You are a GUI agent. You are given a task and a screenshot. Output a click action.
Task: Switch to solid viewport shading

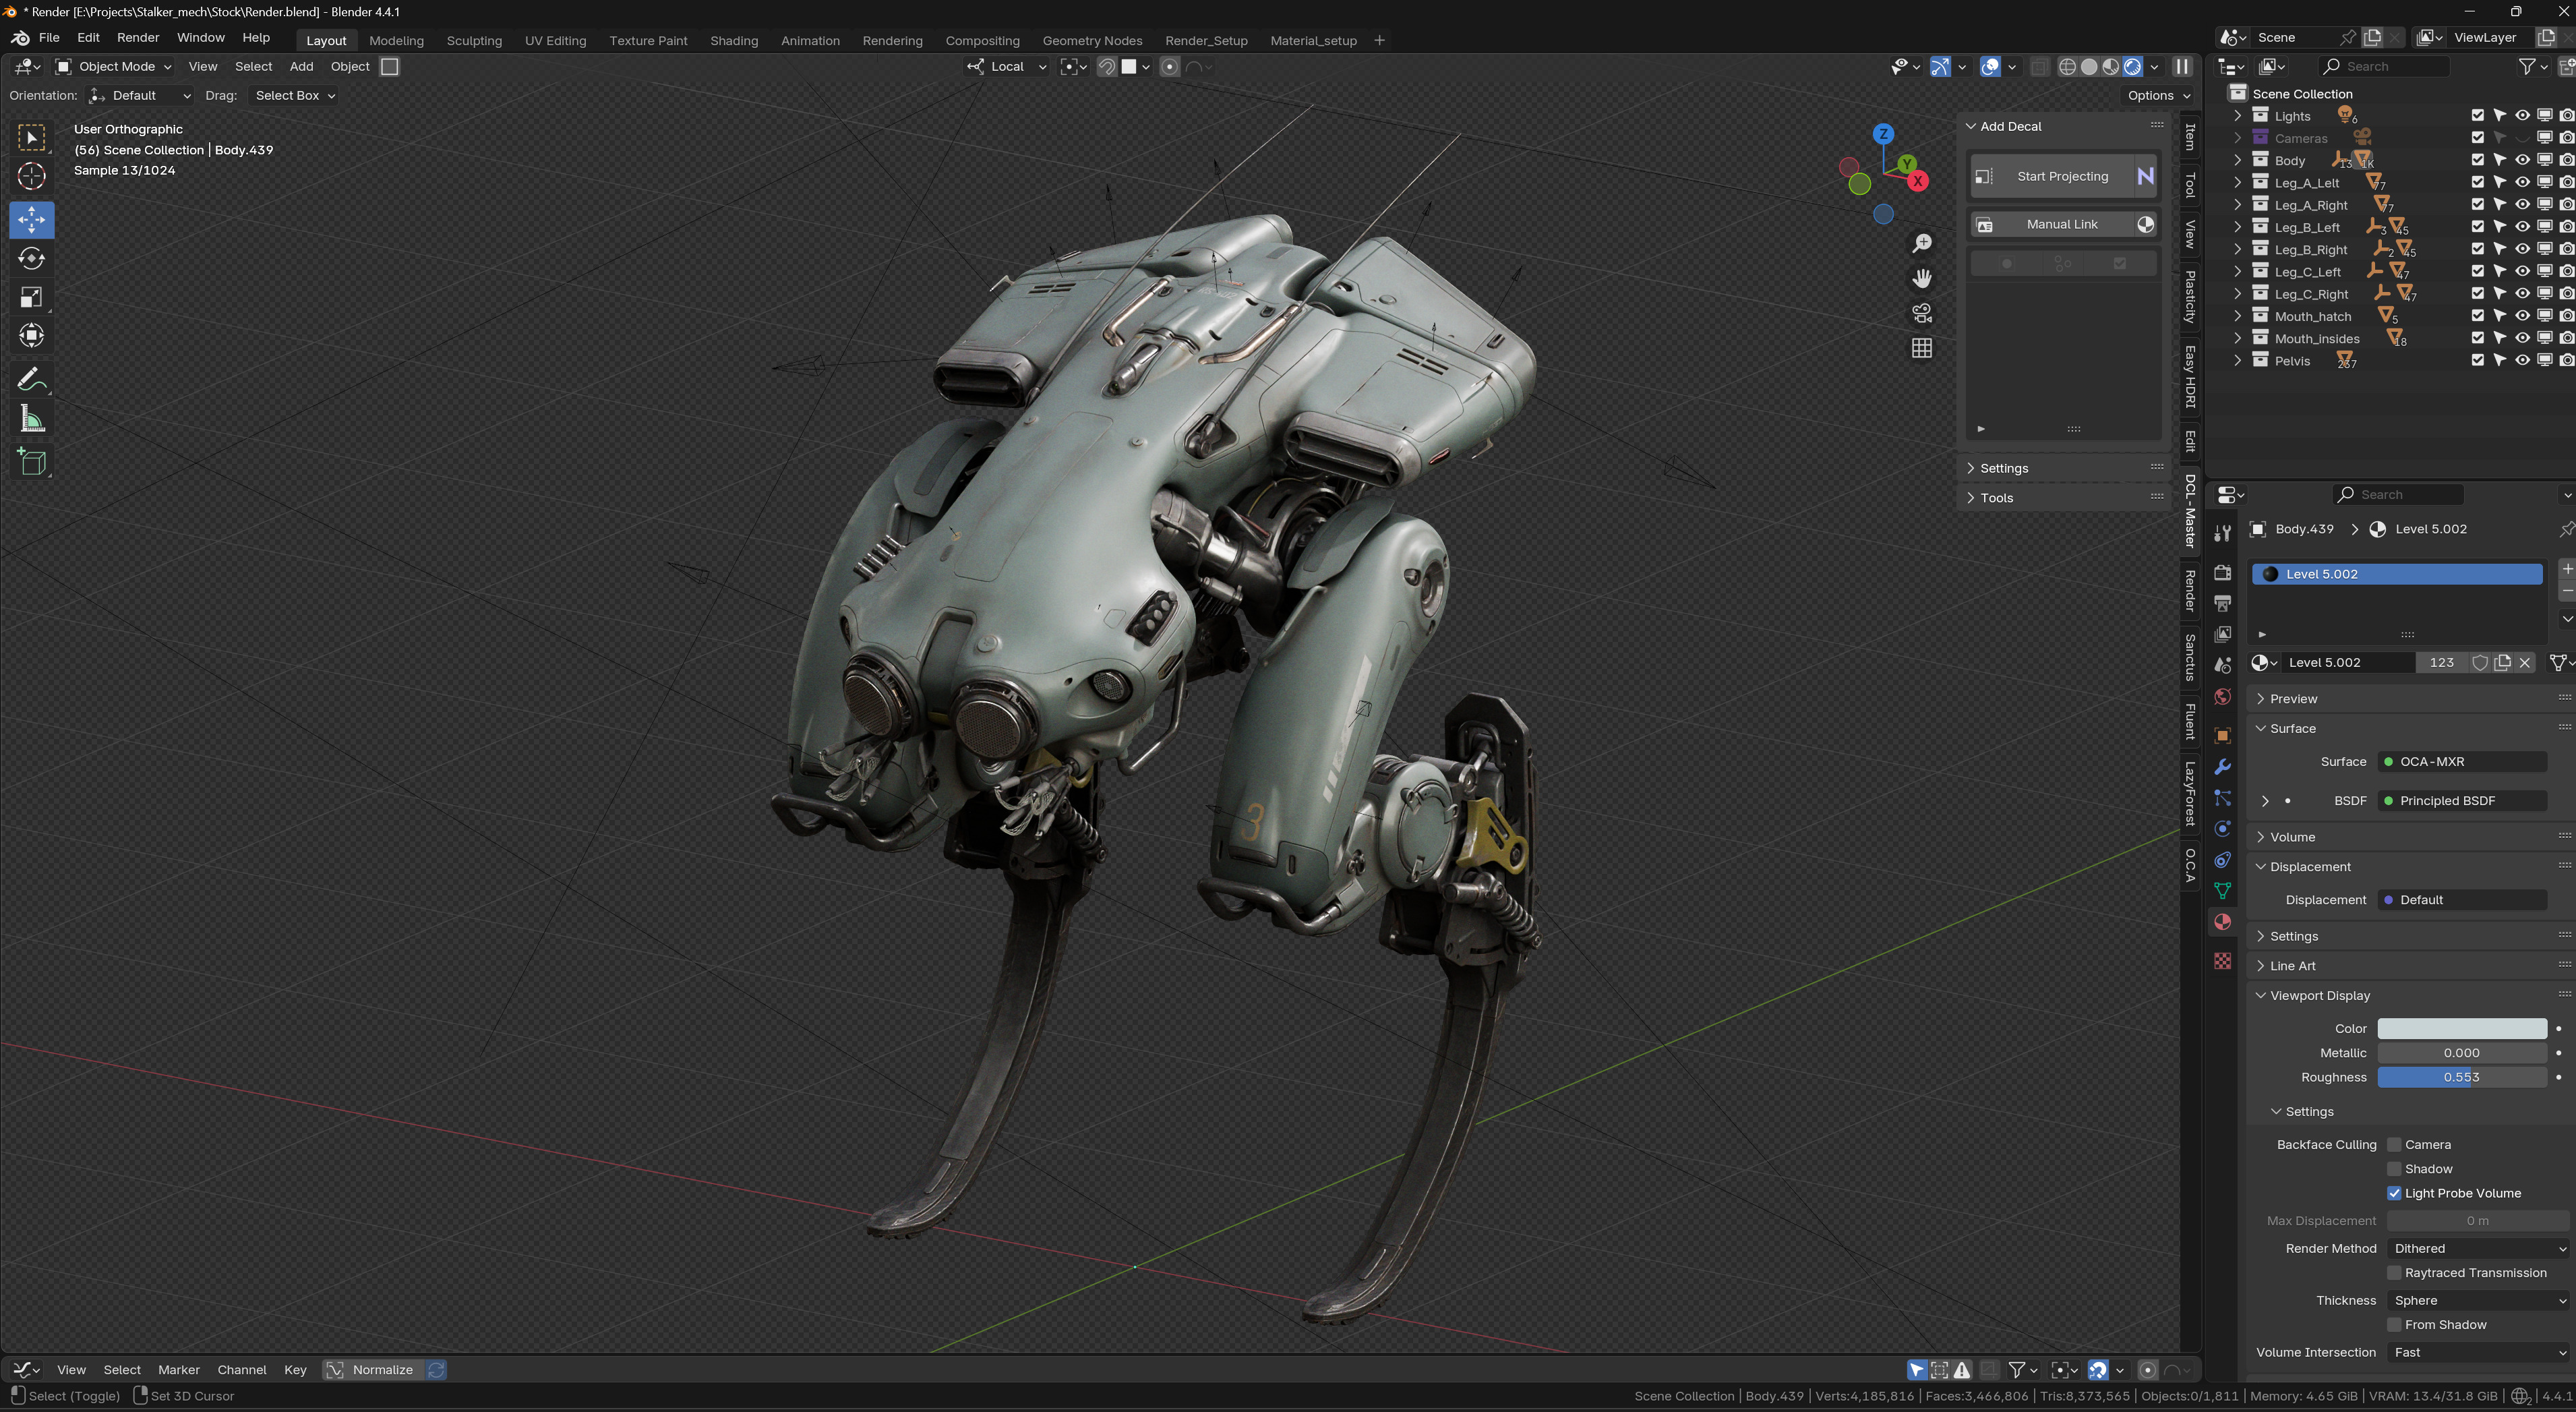coord(2089,67)
